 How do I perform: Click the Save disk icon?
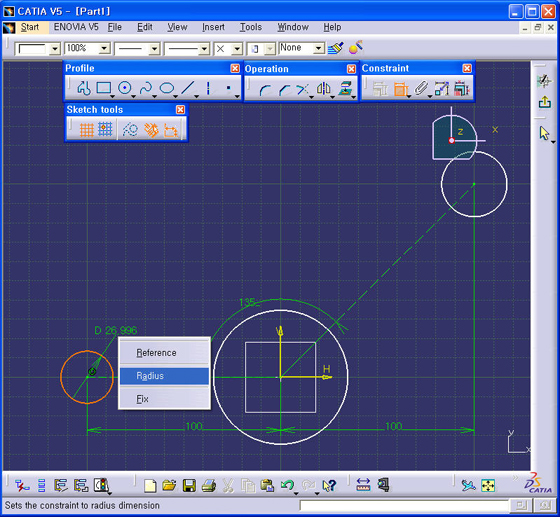pos(189,486)
